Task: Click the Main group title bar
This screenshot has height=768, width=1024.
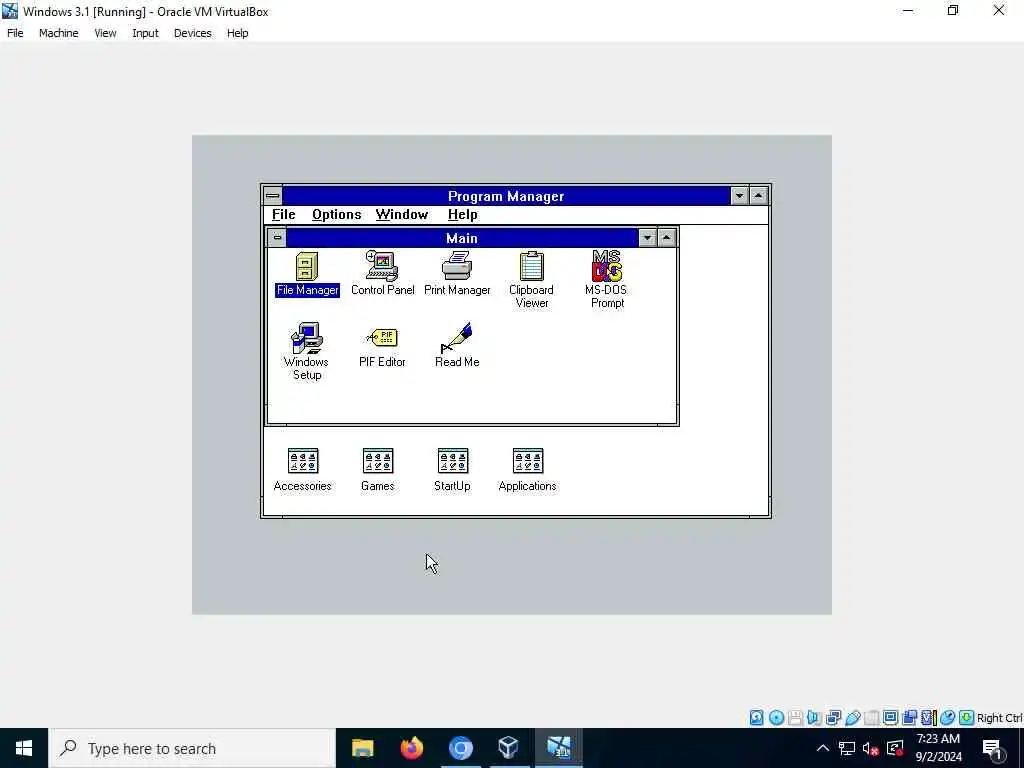Action: 462,238
